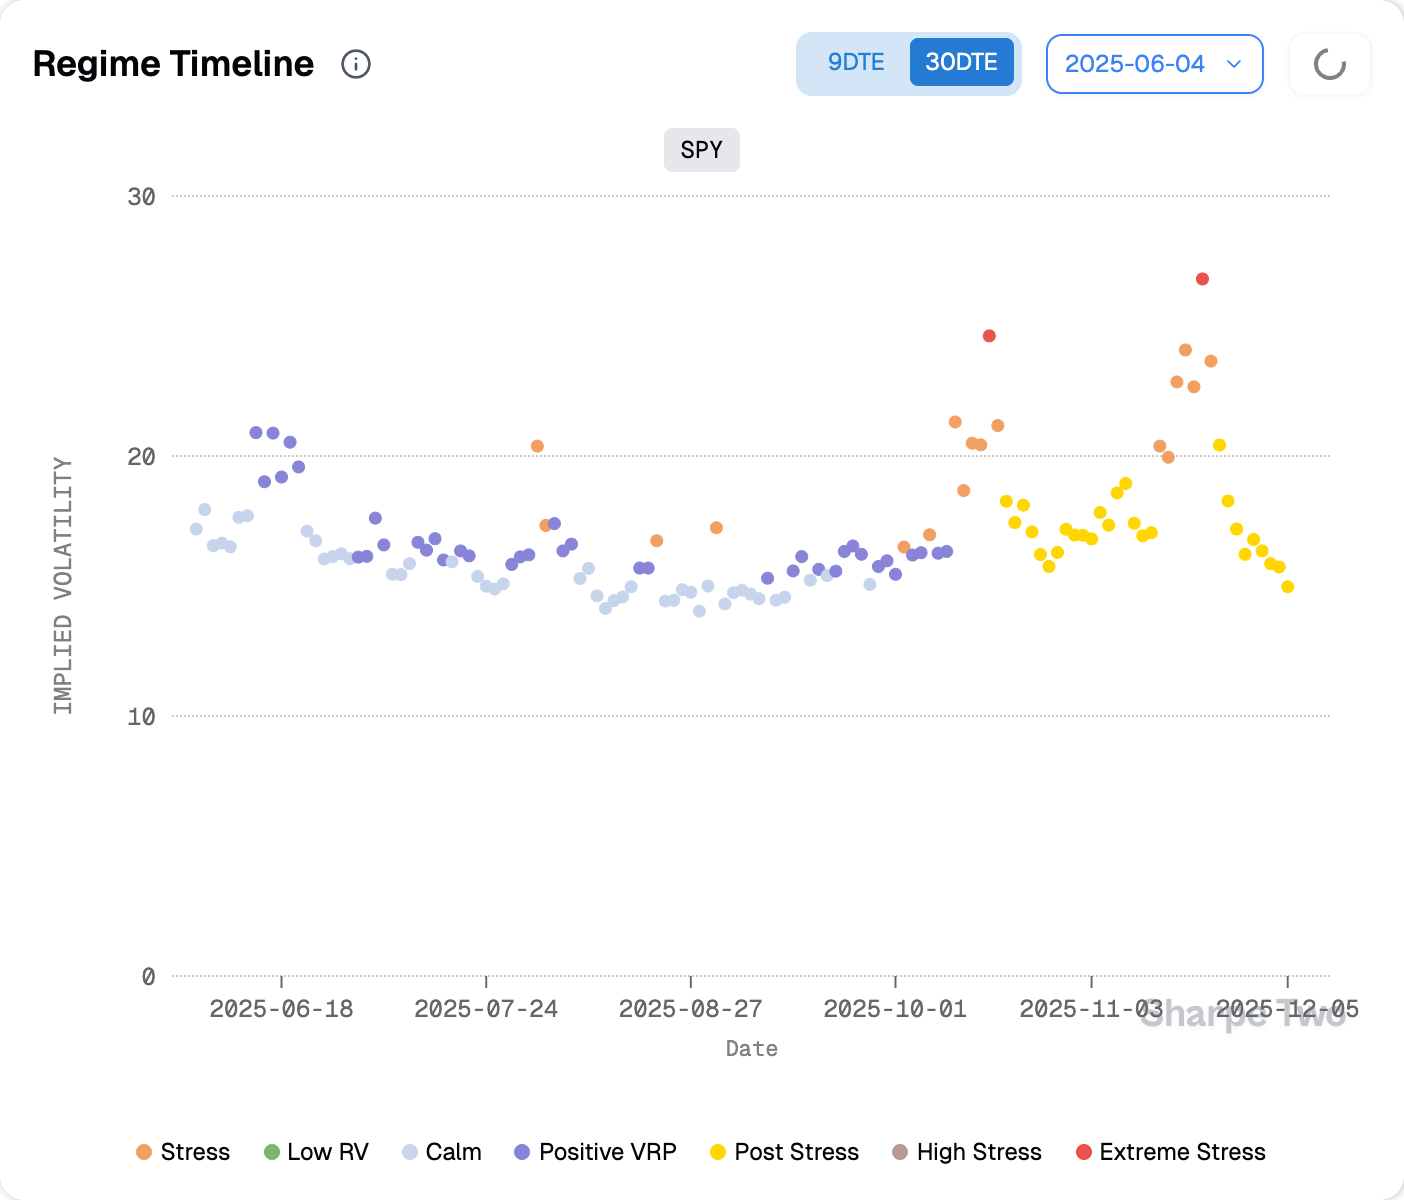Click the Post Stress yellow legend dot
This screenshot has height=1200, width=1404.
[x=718, y=1152]
